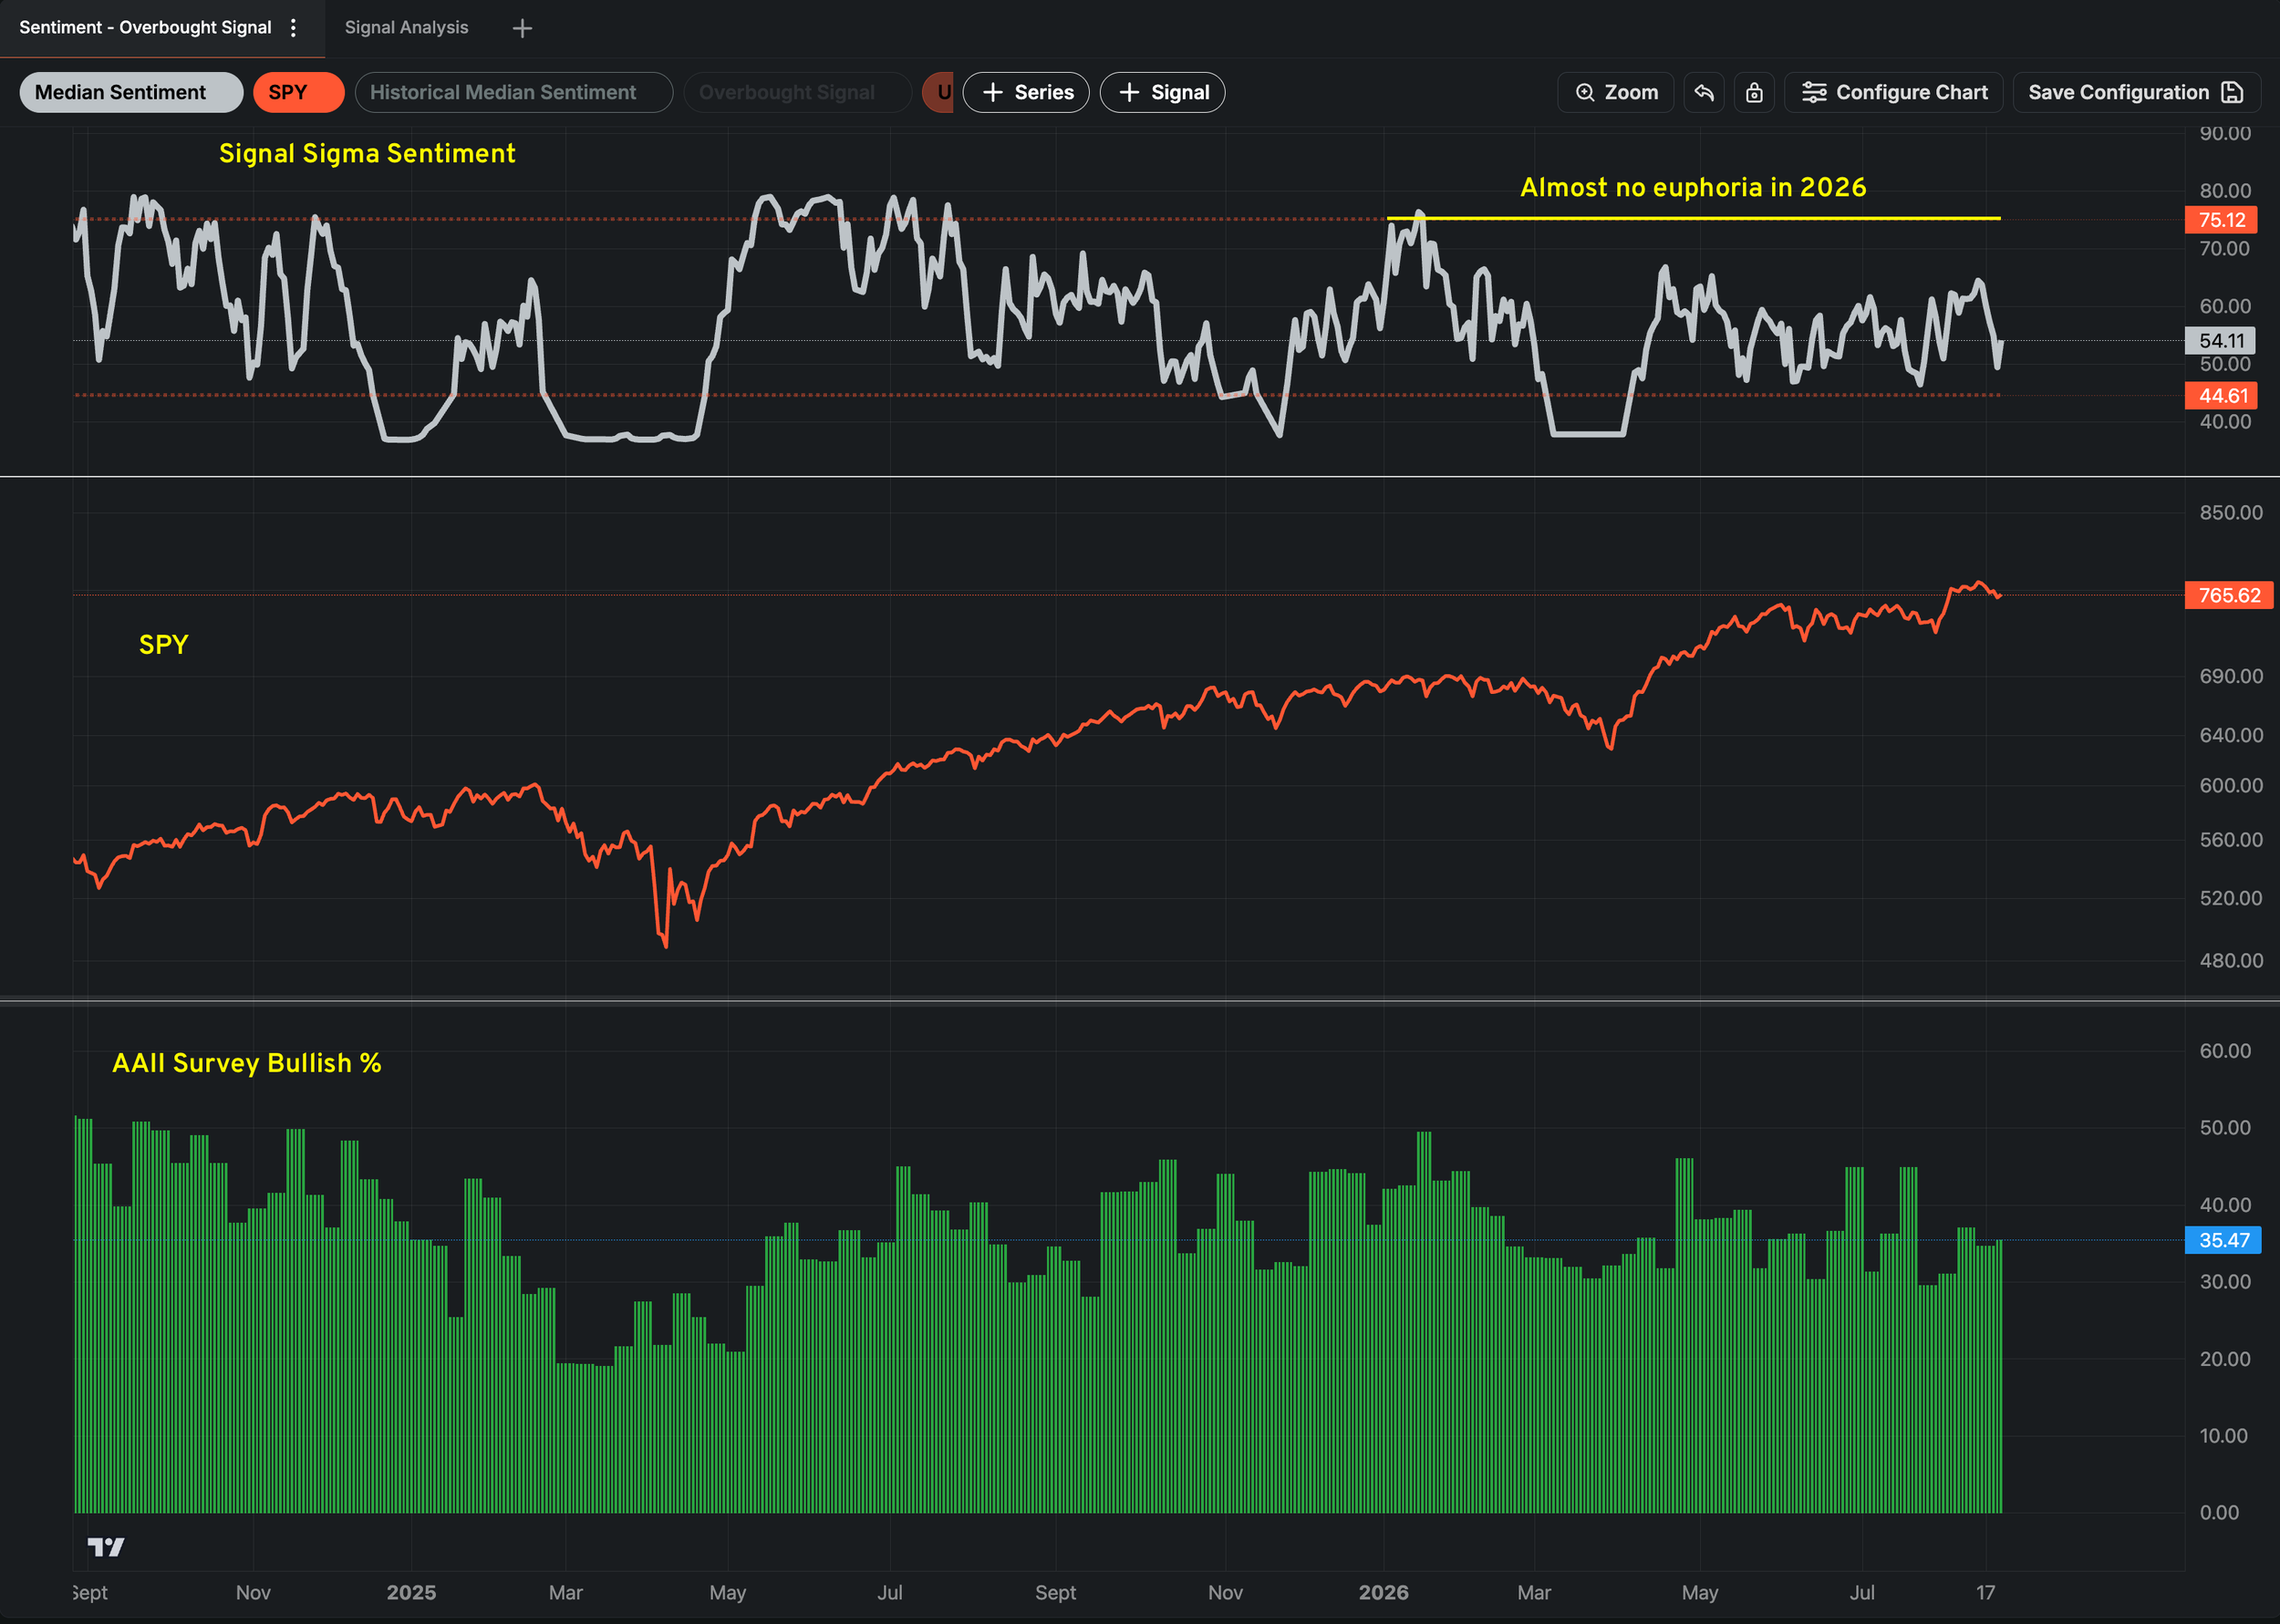
Task: Click the 600.00 tick on SPY price scale
Action: (2230, 785)
